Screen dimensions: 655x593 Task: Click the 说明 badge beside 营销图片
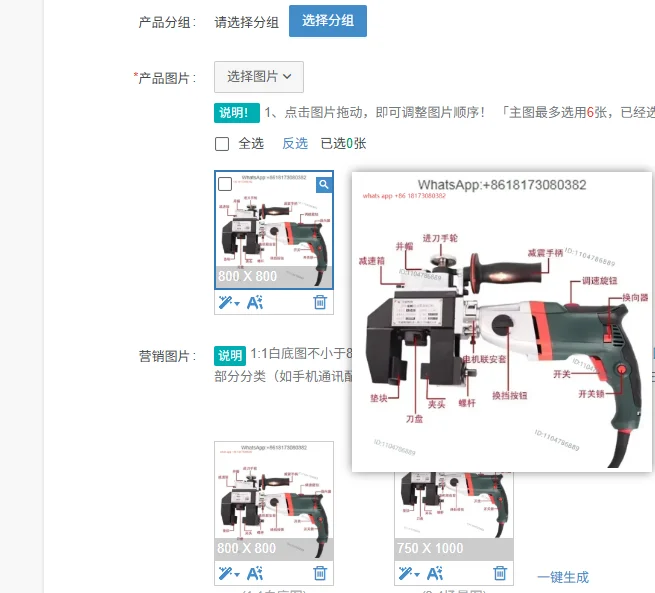tap(230, 355)
